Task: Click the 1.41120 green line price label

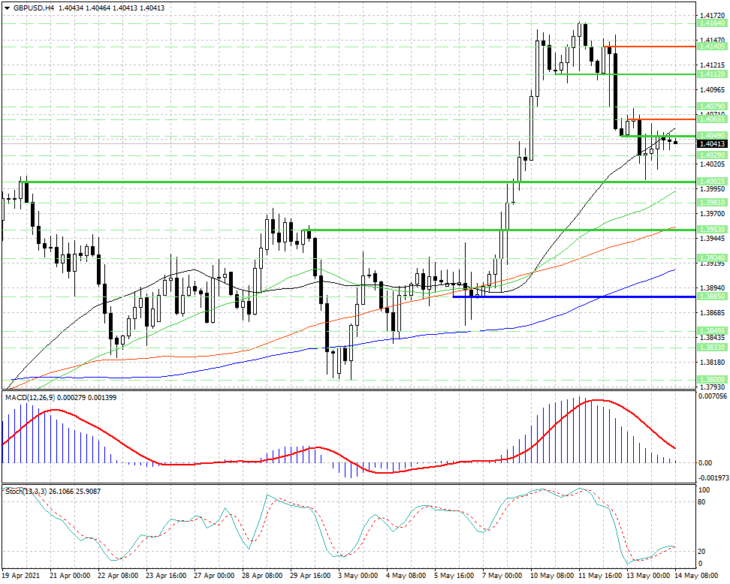Action: coord(712,74)
